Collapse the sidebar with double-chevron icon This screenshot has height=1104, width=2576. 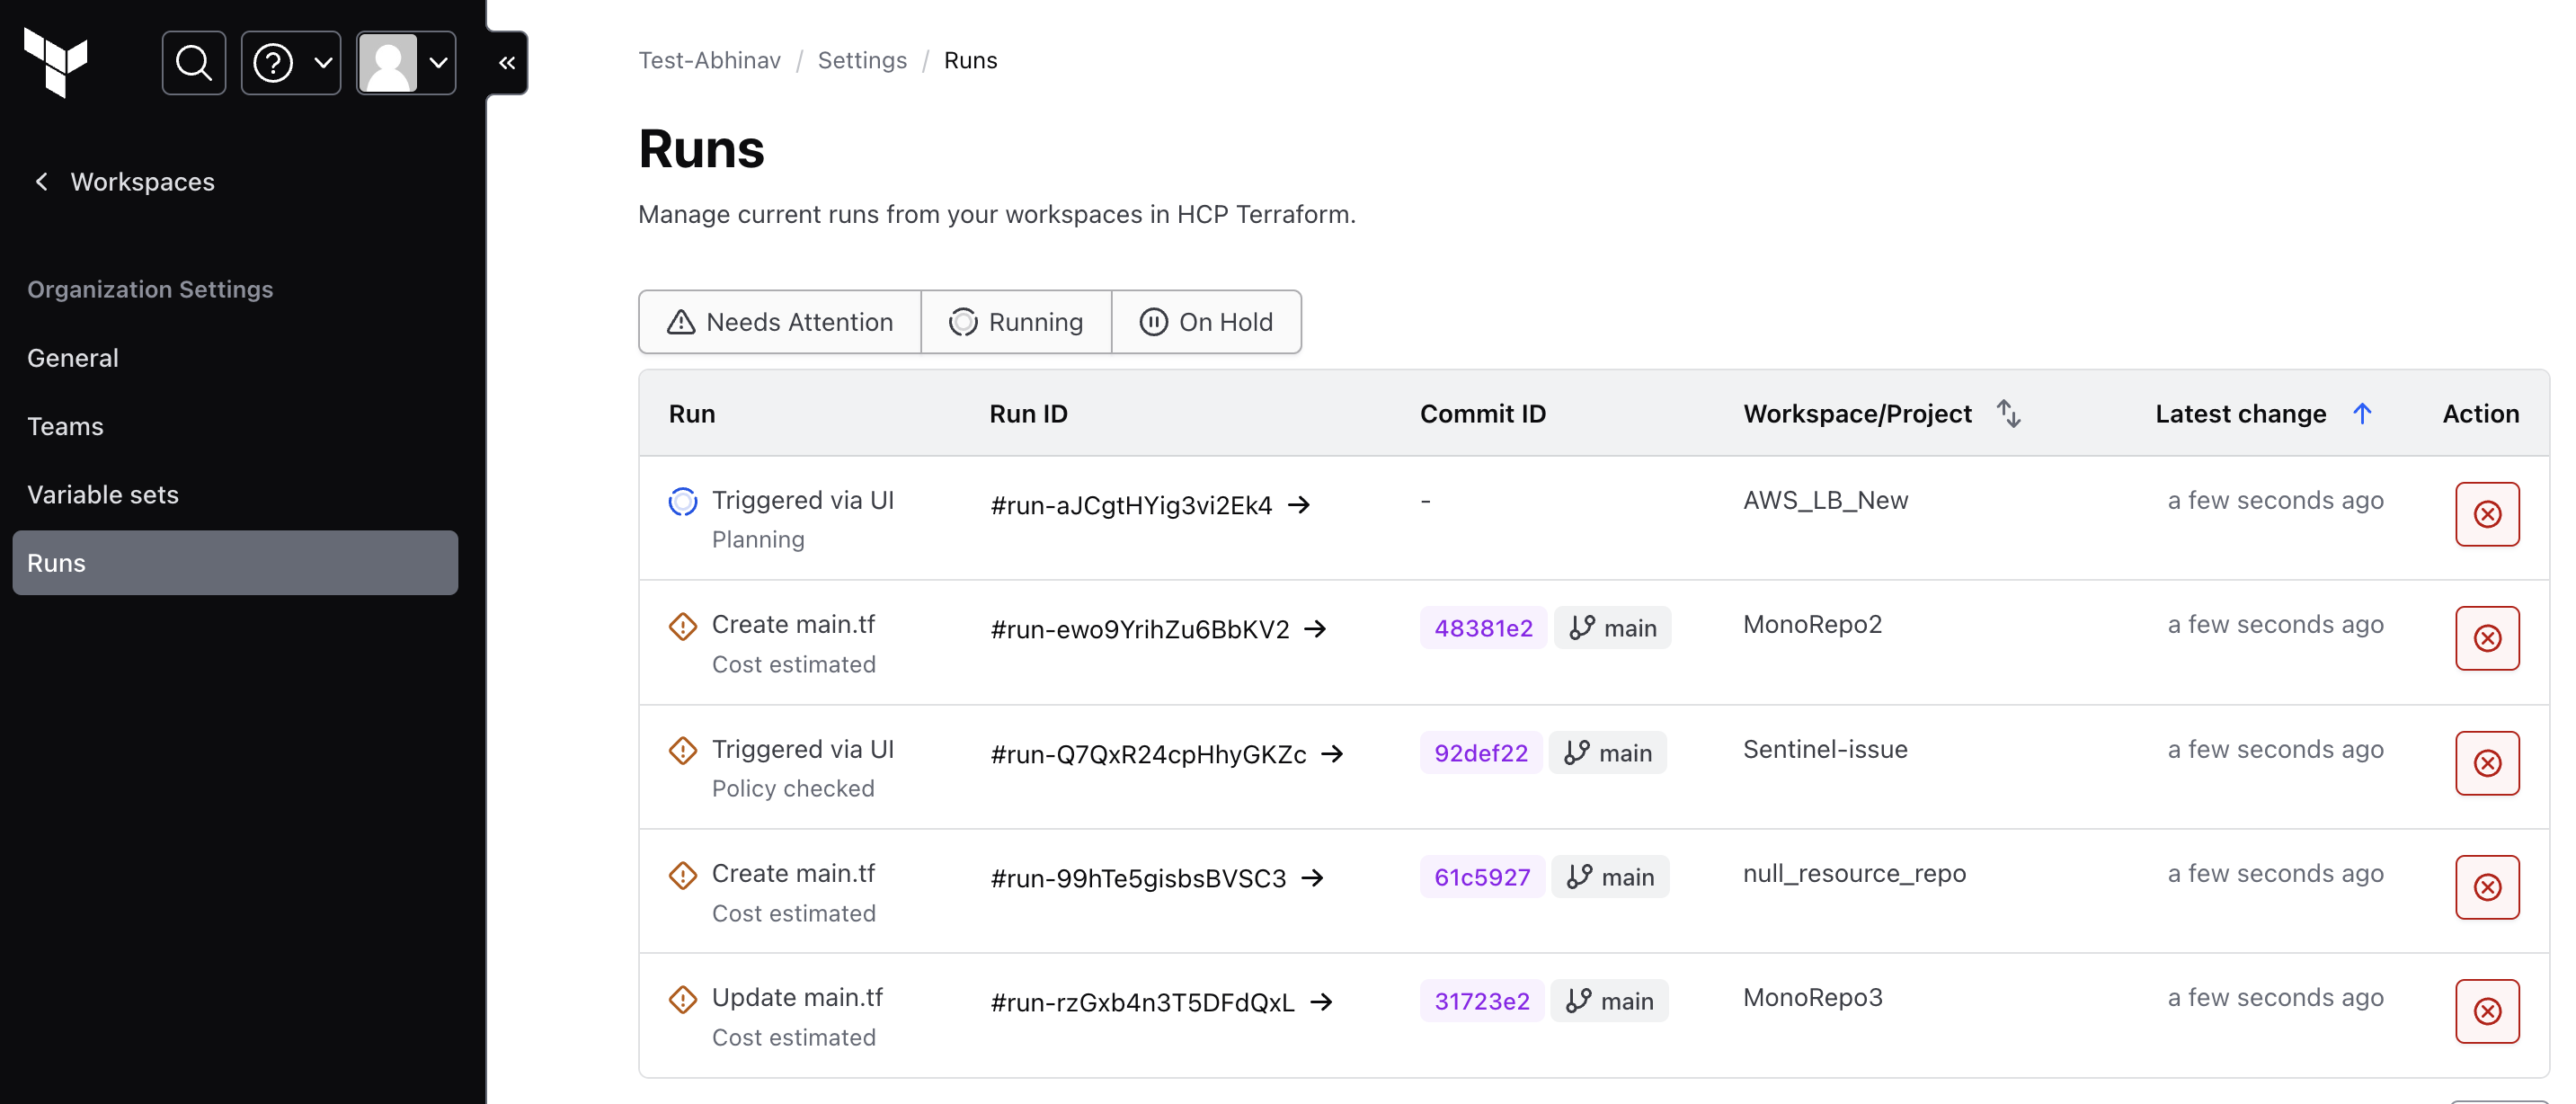tap(507, 63)
